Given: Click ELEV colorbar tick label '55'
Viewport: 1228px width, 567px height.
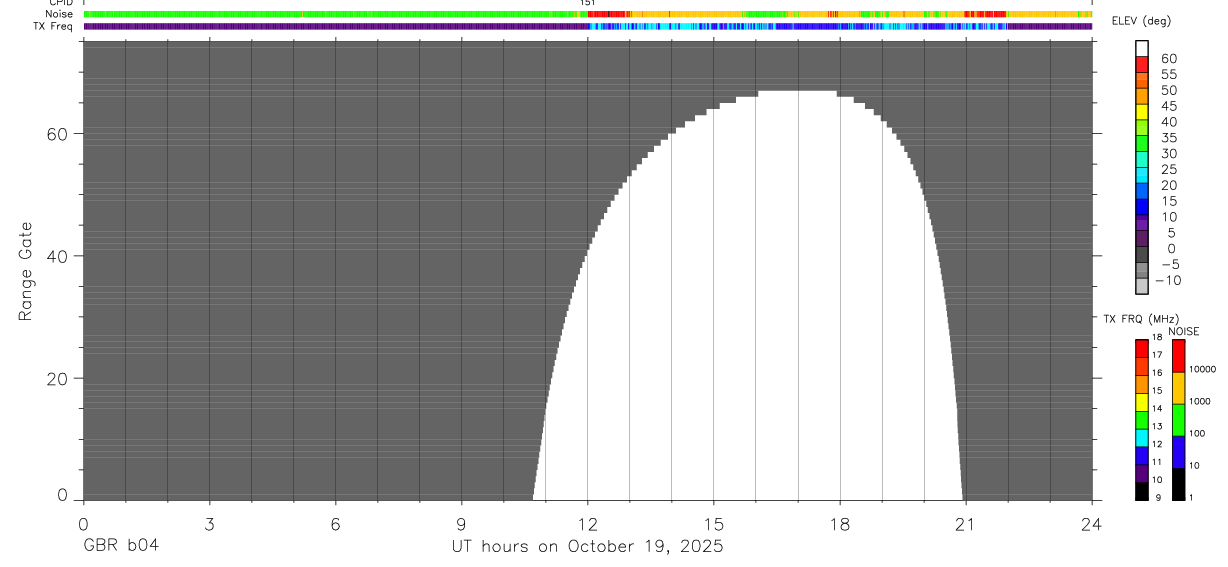Looking at the screenshot, I should point(1170,75).
